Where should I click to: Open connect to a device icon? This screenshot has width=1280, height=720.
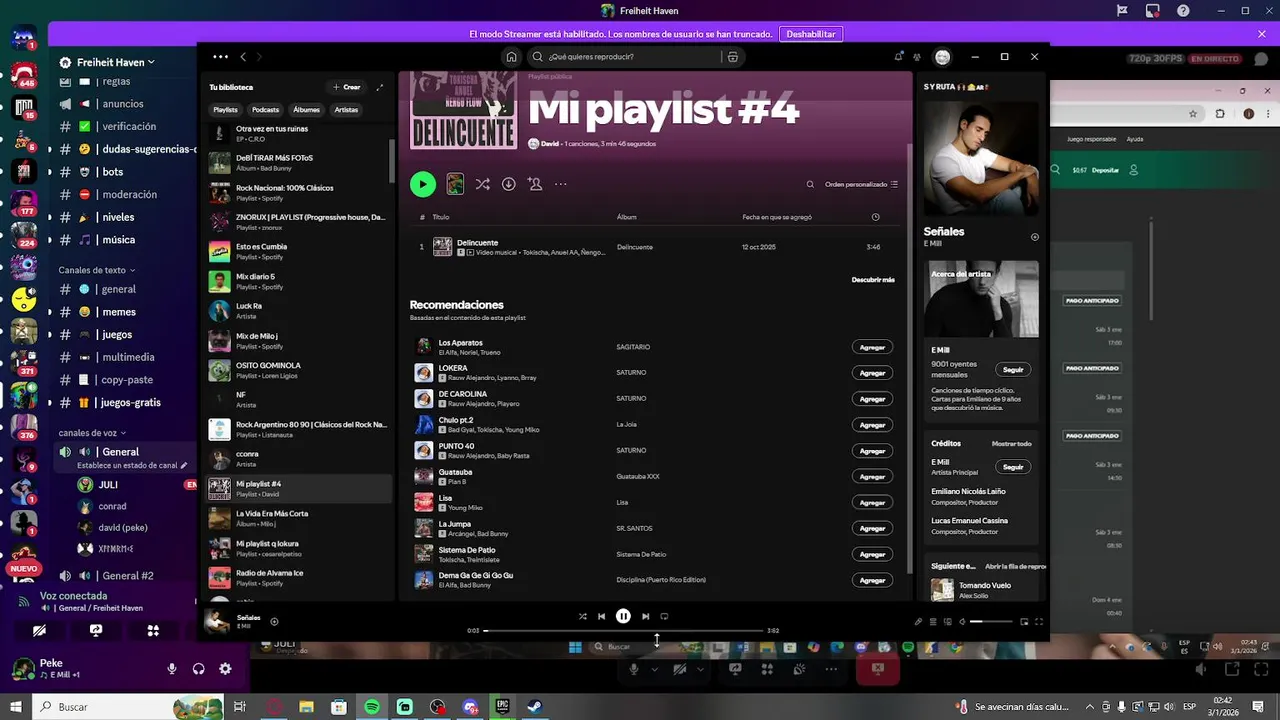coord(948,621)
